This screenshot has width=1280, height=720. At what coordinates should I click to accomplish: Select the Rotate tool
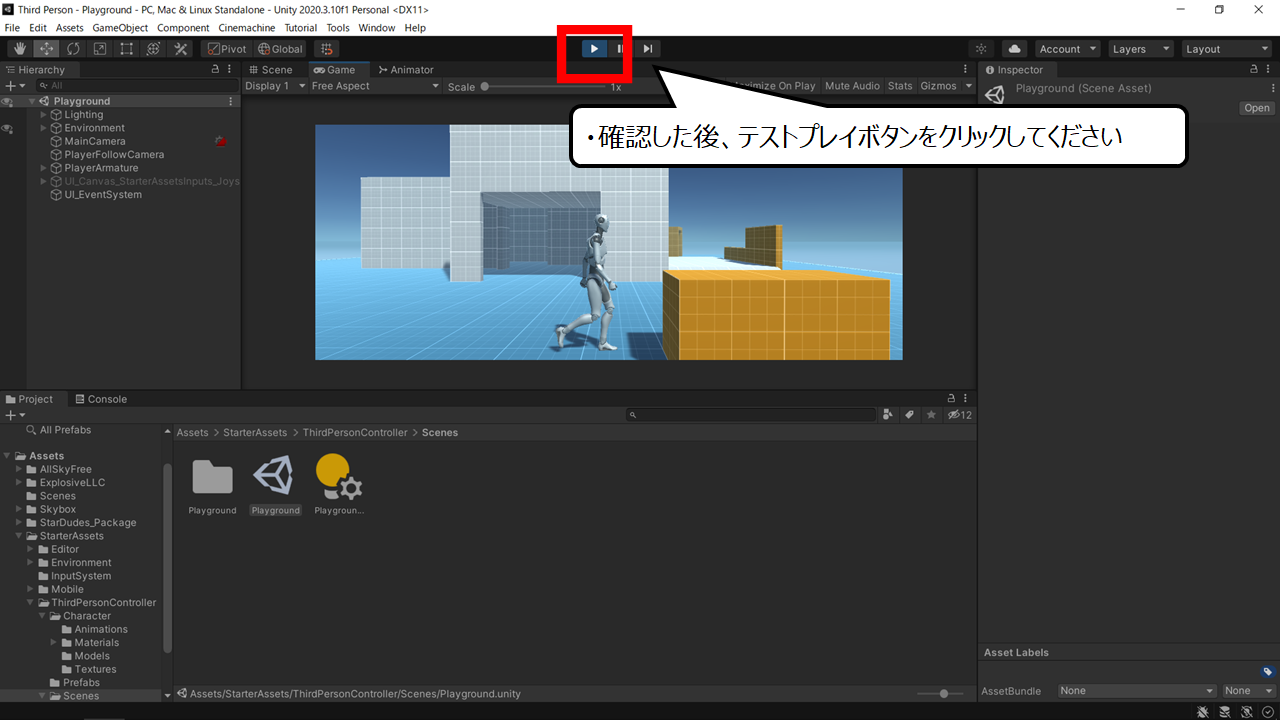(x=73, y=49)
